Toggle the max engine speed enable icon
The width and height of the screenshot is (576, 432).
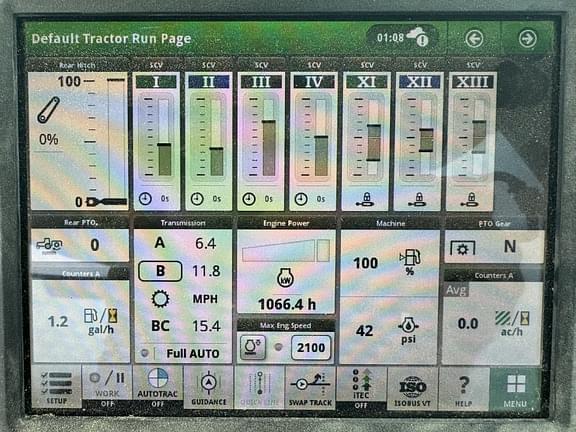tap(253, 346)
